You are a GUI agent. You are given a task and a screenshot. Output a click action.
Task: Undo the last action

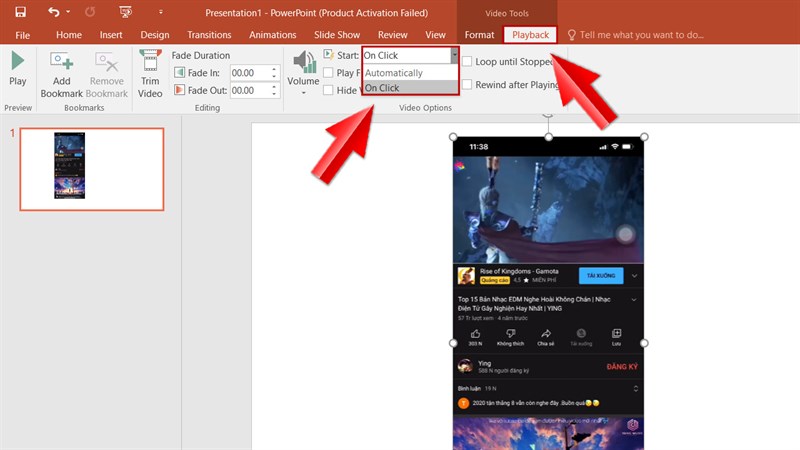[x=54, y=12]
